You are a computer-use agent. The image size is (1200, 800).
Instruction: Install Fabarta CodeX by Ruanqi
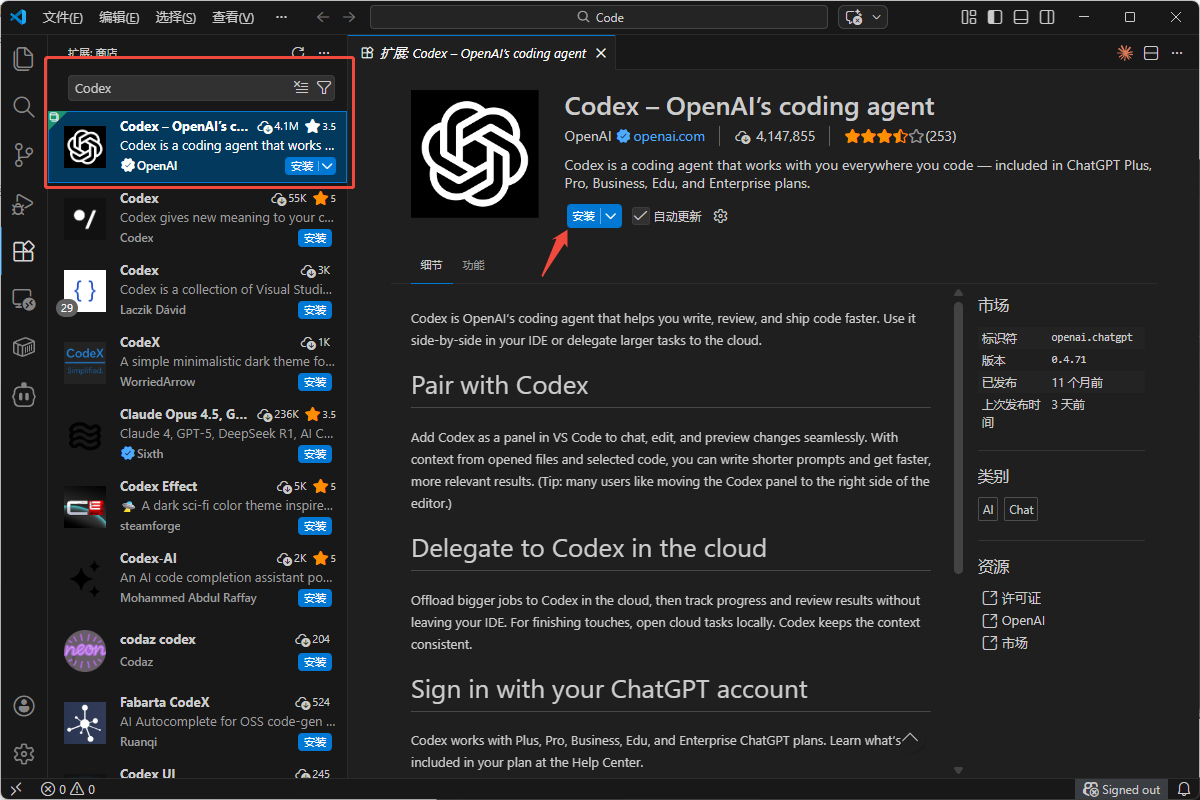pyautogui.click(x=315, y=742)
